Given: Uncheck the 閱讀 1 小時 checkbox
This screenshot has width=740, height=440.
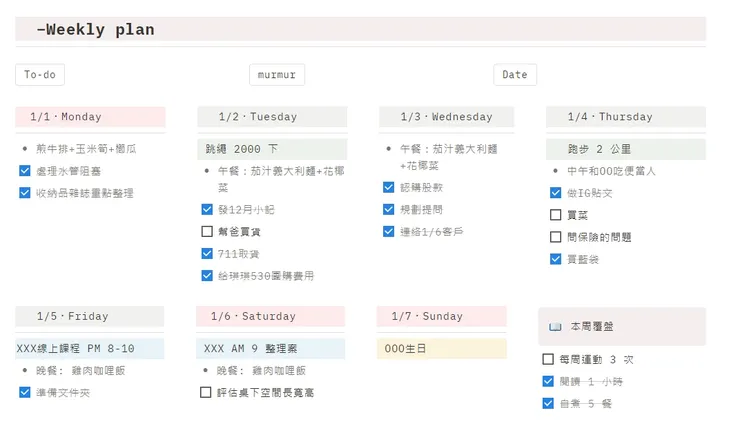Looking at the screenshot, I should click(548, 381).
